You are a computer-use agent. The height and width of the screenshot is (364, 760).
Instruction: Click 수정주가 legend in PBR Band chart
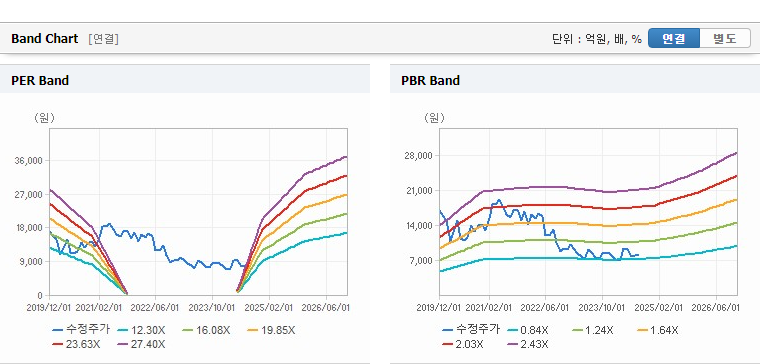click(471, 330)
